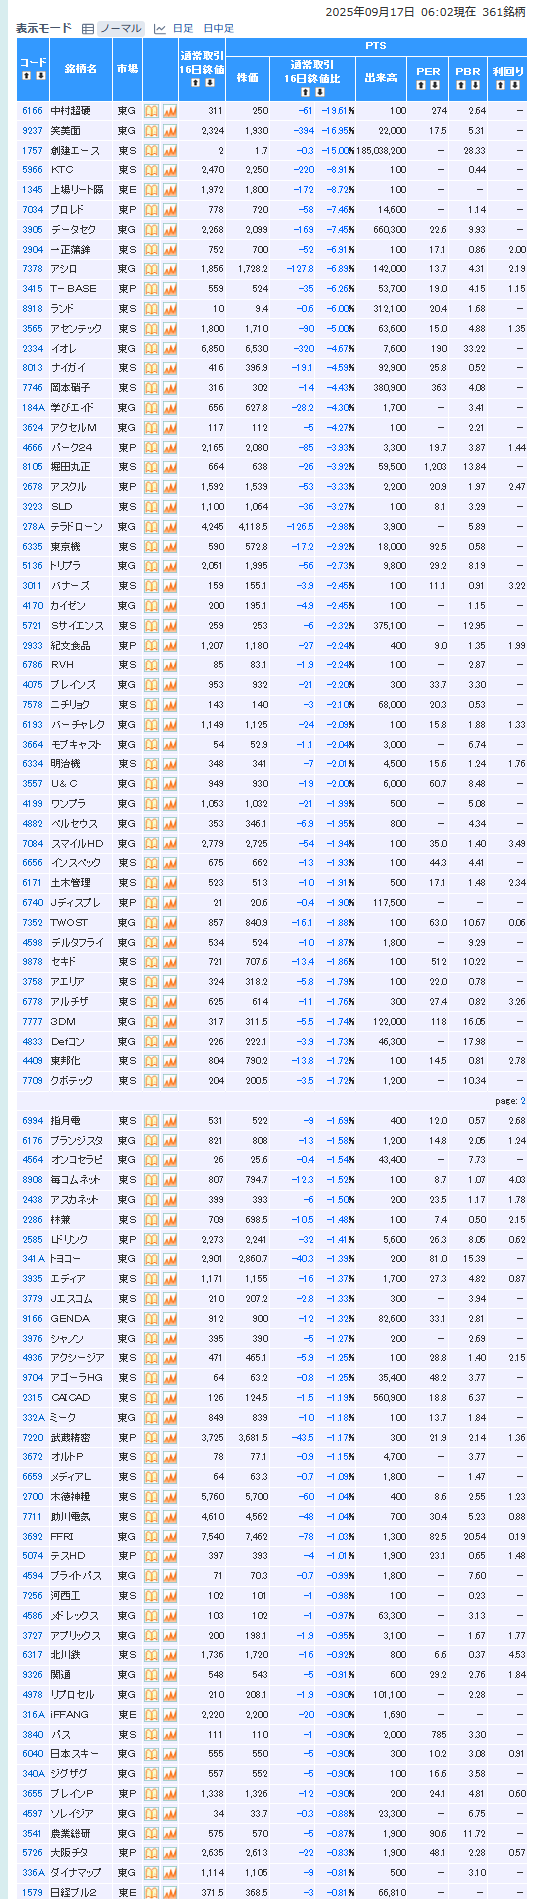Open stock code 278A link
Screen dimensions: 538x1899
[x=33, y=527]
